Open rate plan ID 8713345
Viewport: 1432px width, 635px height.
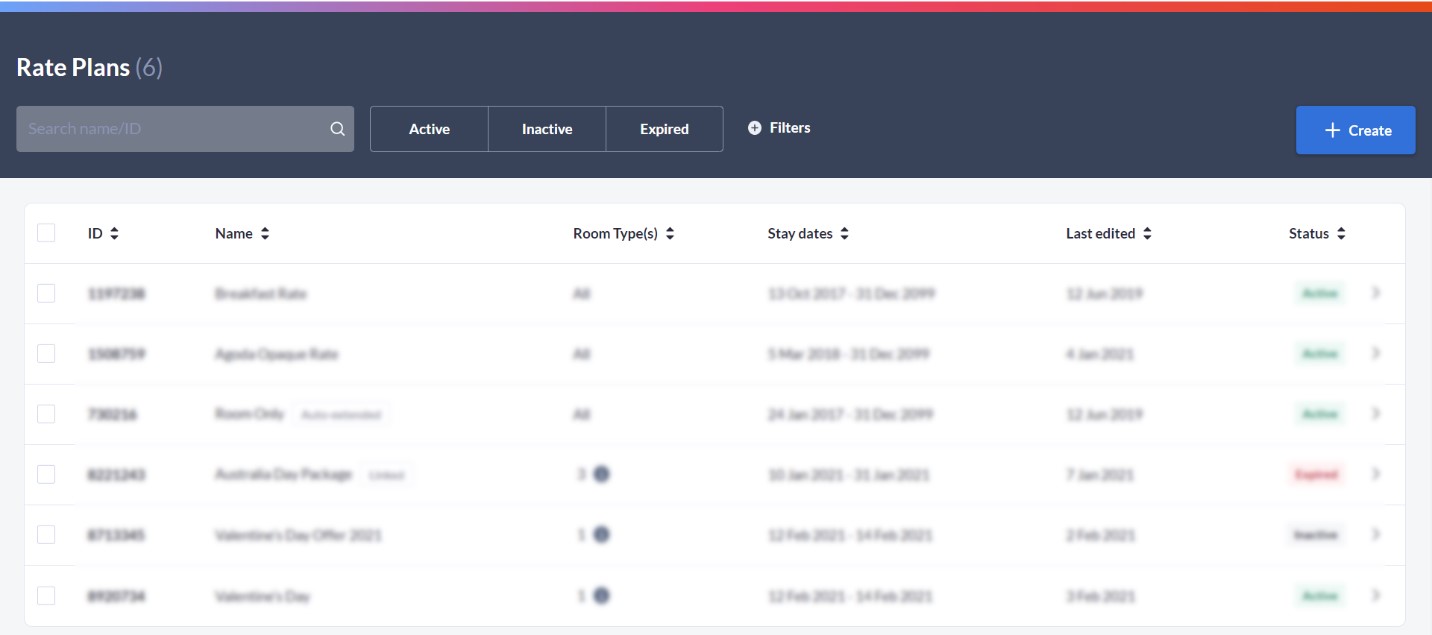[116, 535]
